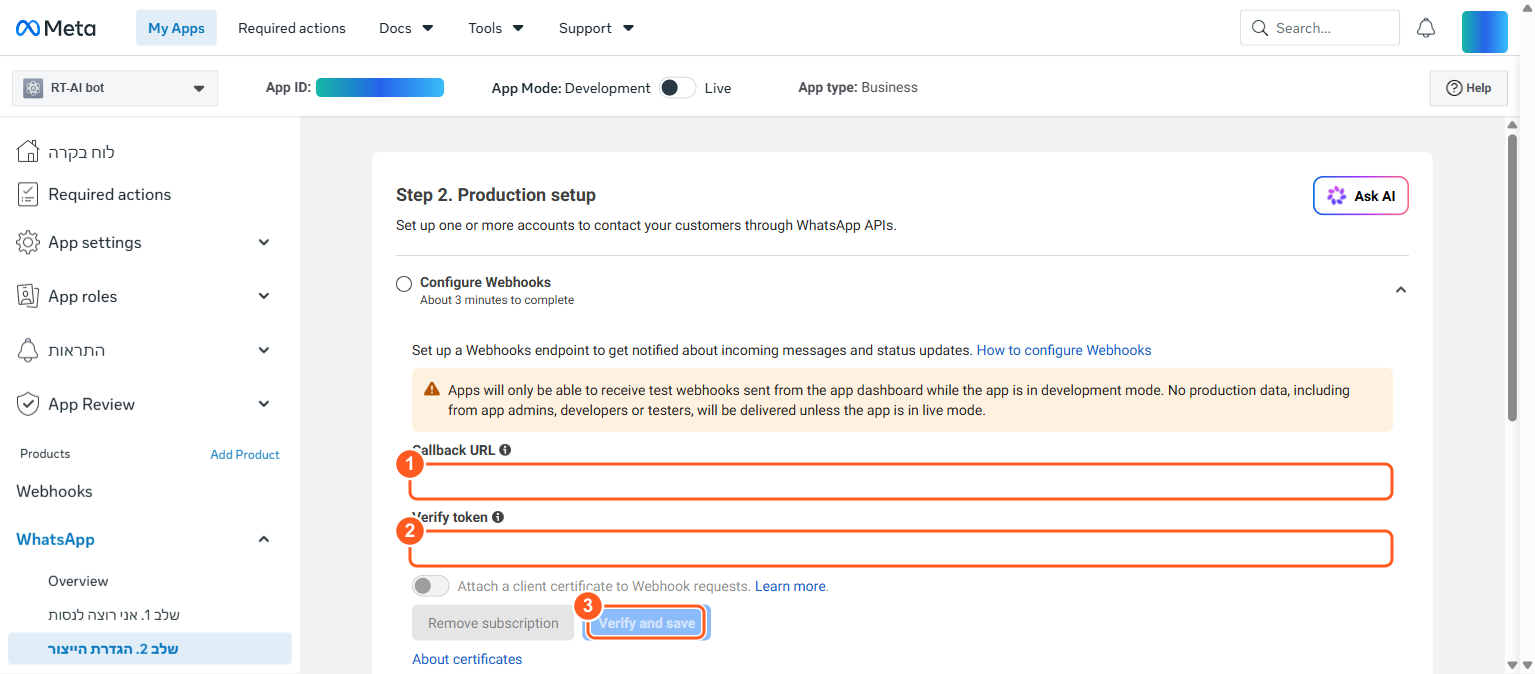This screenshot has width=1535, height=674.
Task: Click the Add Product link
Action: coord(245,454)
